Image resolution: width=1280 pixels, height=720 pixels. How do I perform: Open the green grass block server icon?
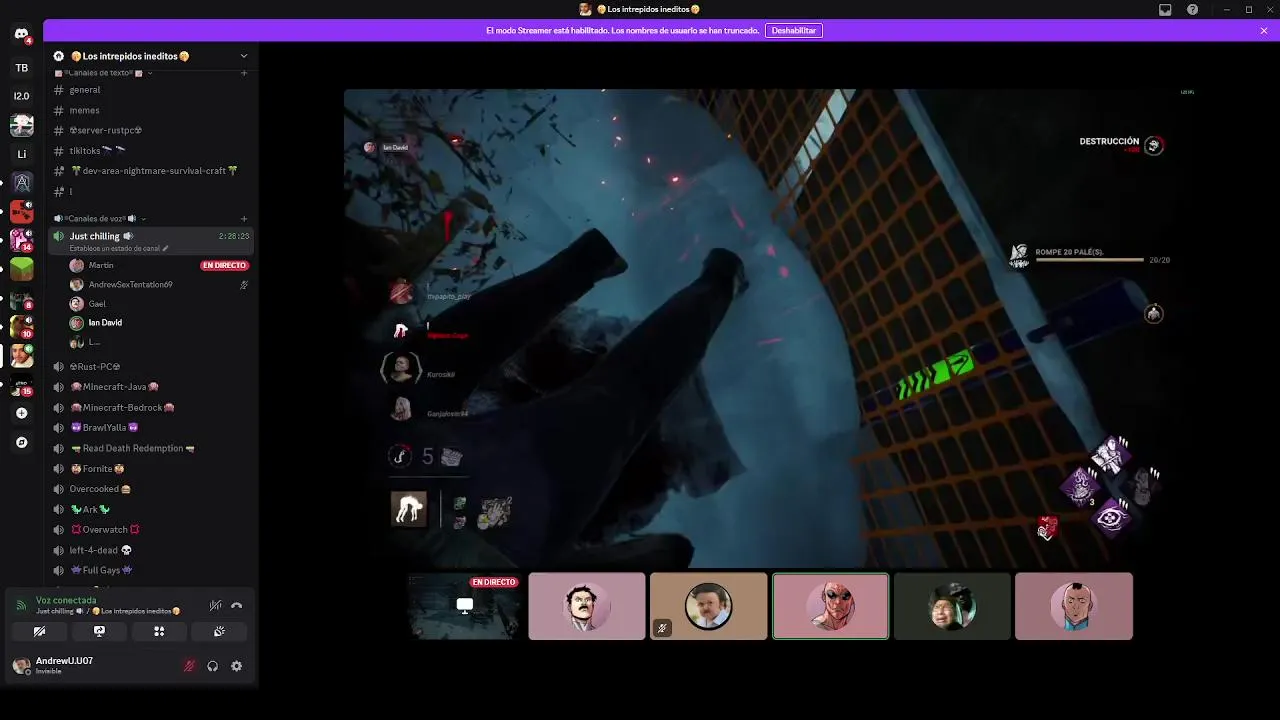click(21, 269)
